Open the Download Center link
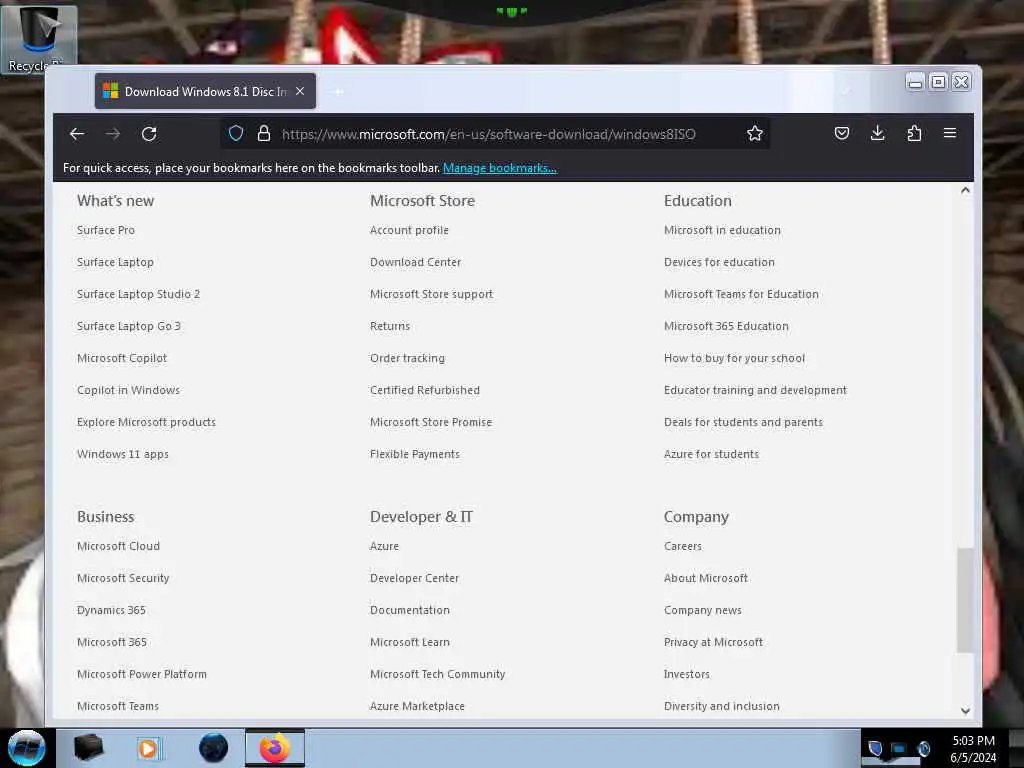 click(415, 262)
